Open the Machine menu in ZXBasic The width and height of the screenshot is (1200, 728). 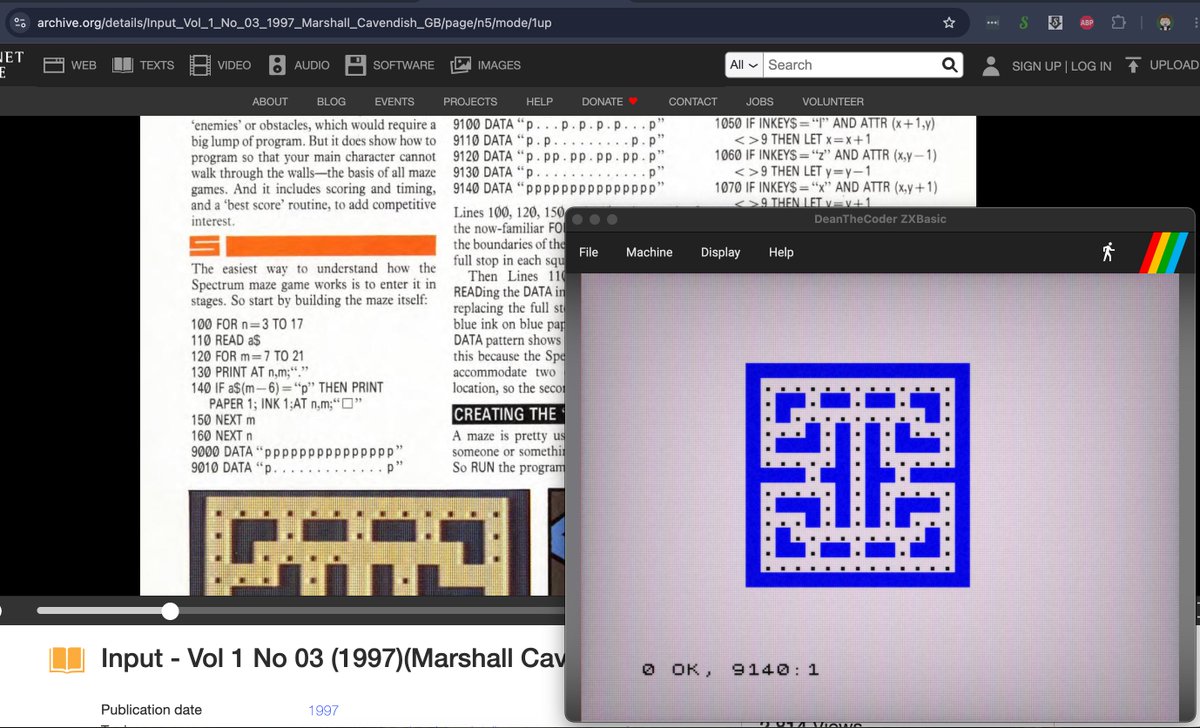click(649, 252)
